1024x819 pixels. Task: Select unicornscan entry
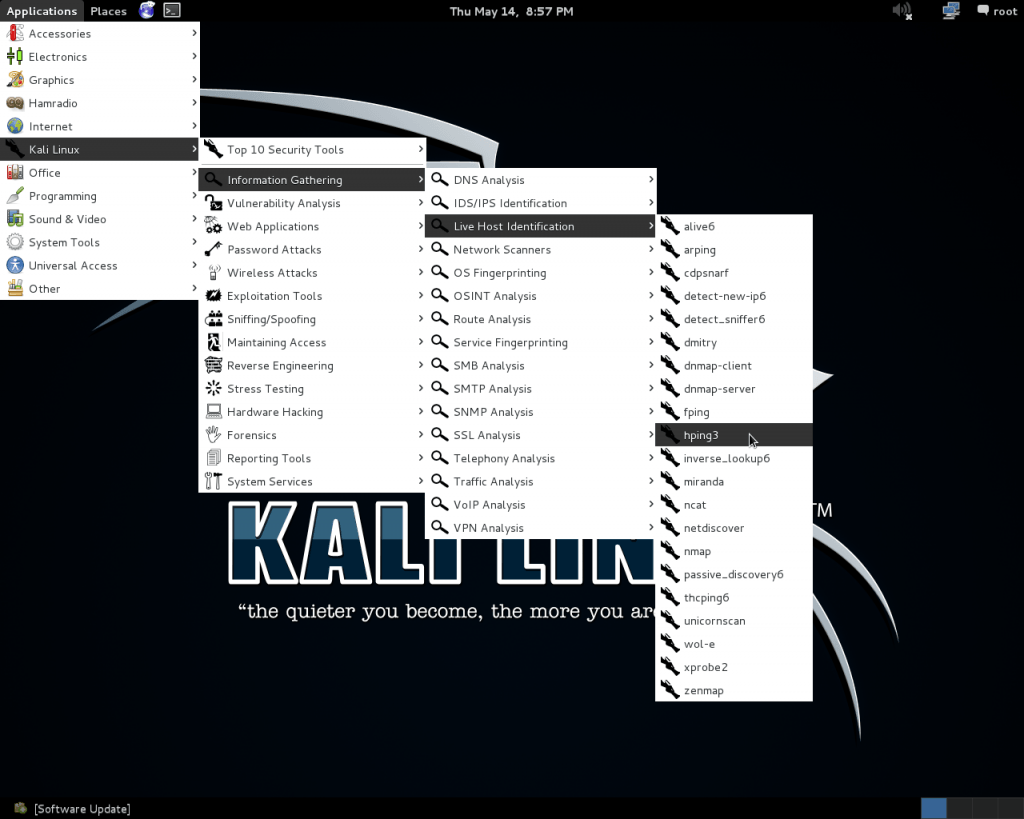click(x=733, y=620)
